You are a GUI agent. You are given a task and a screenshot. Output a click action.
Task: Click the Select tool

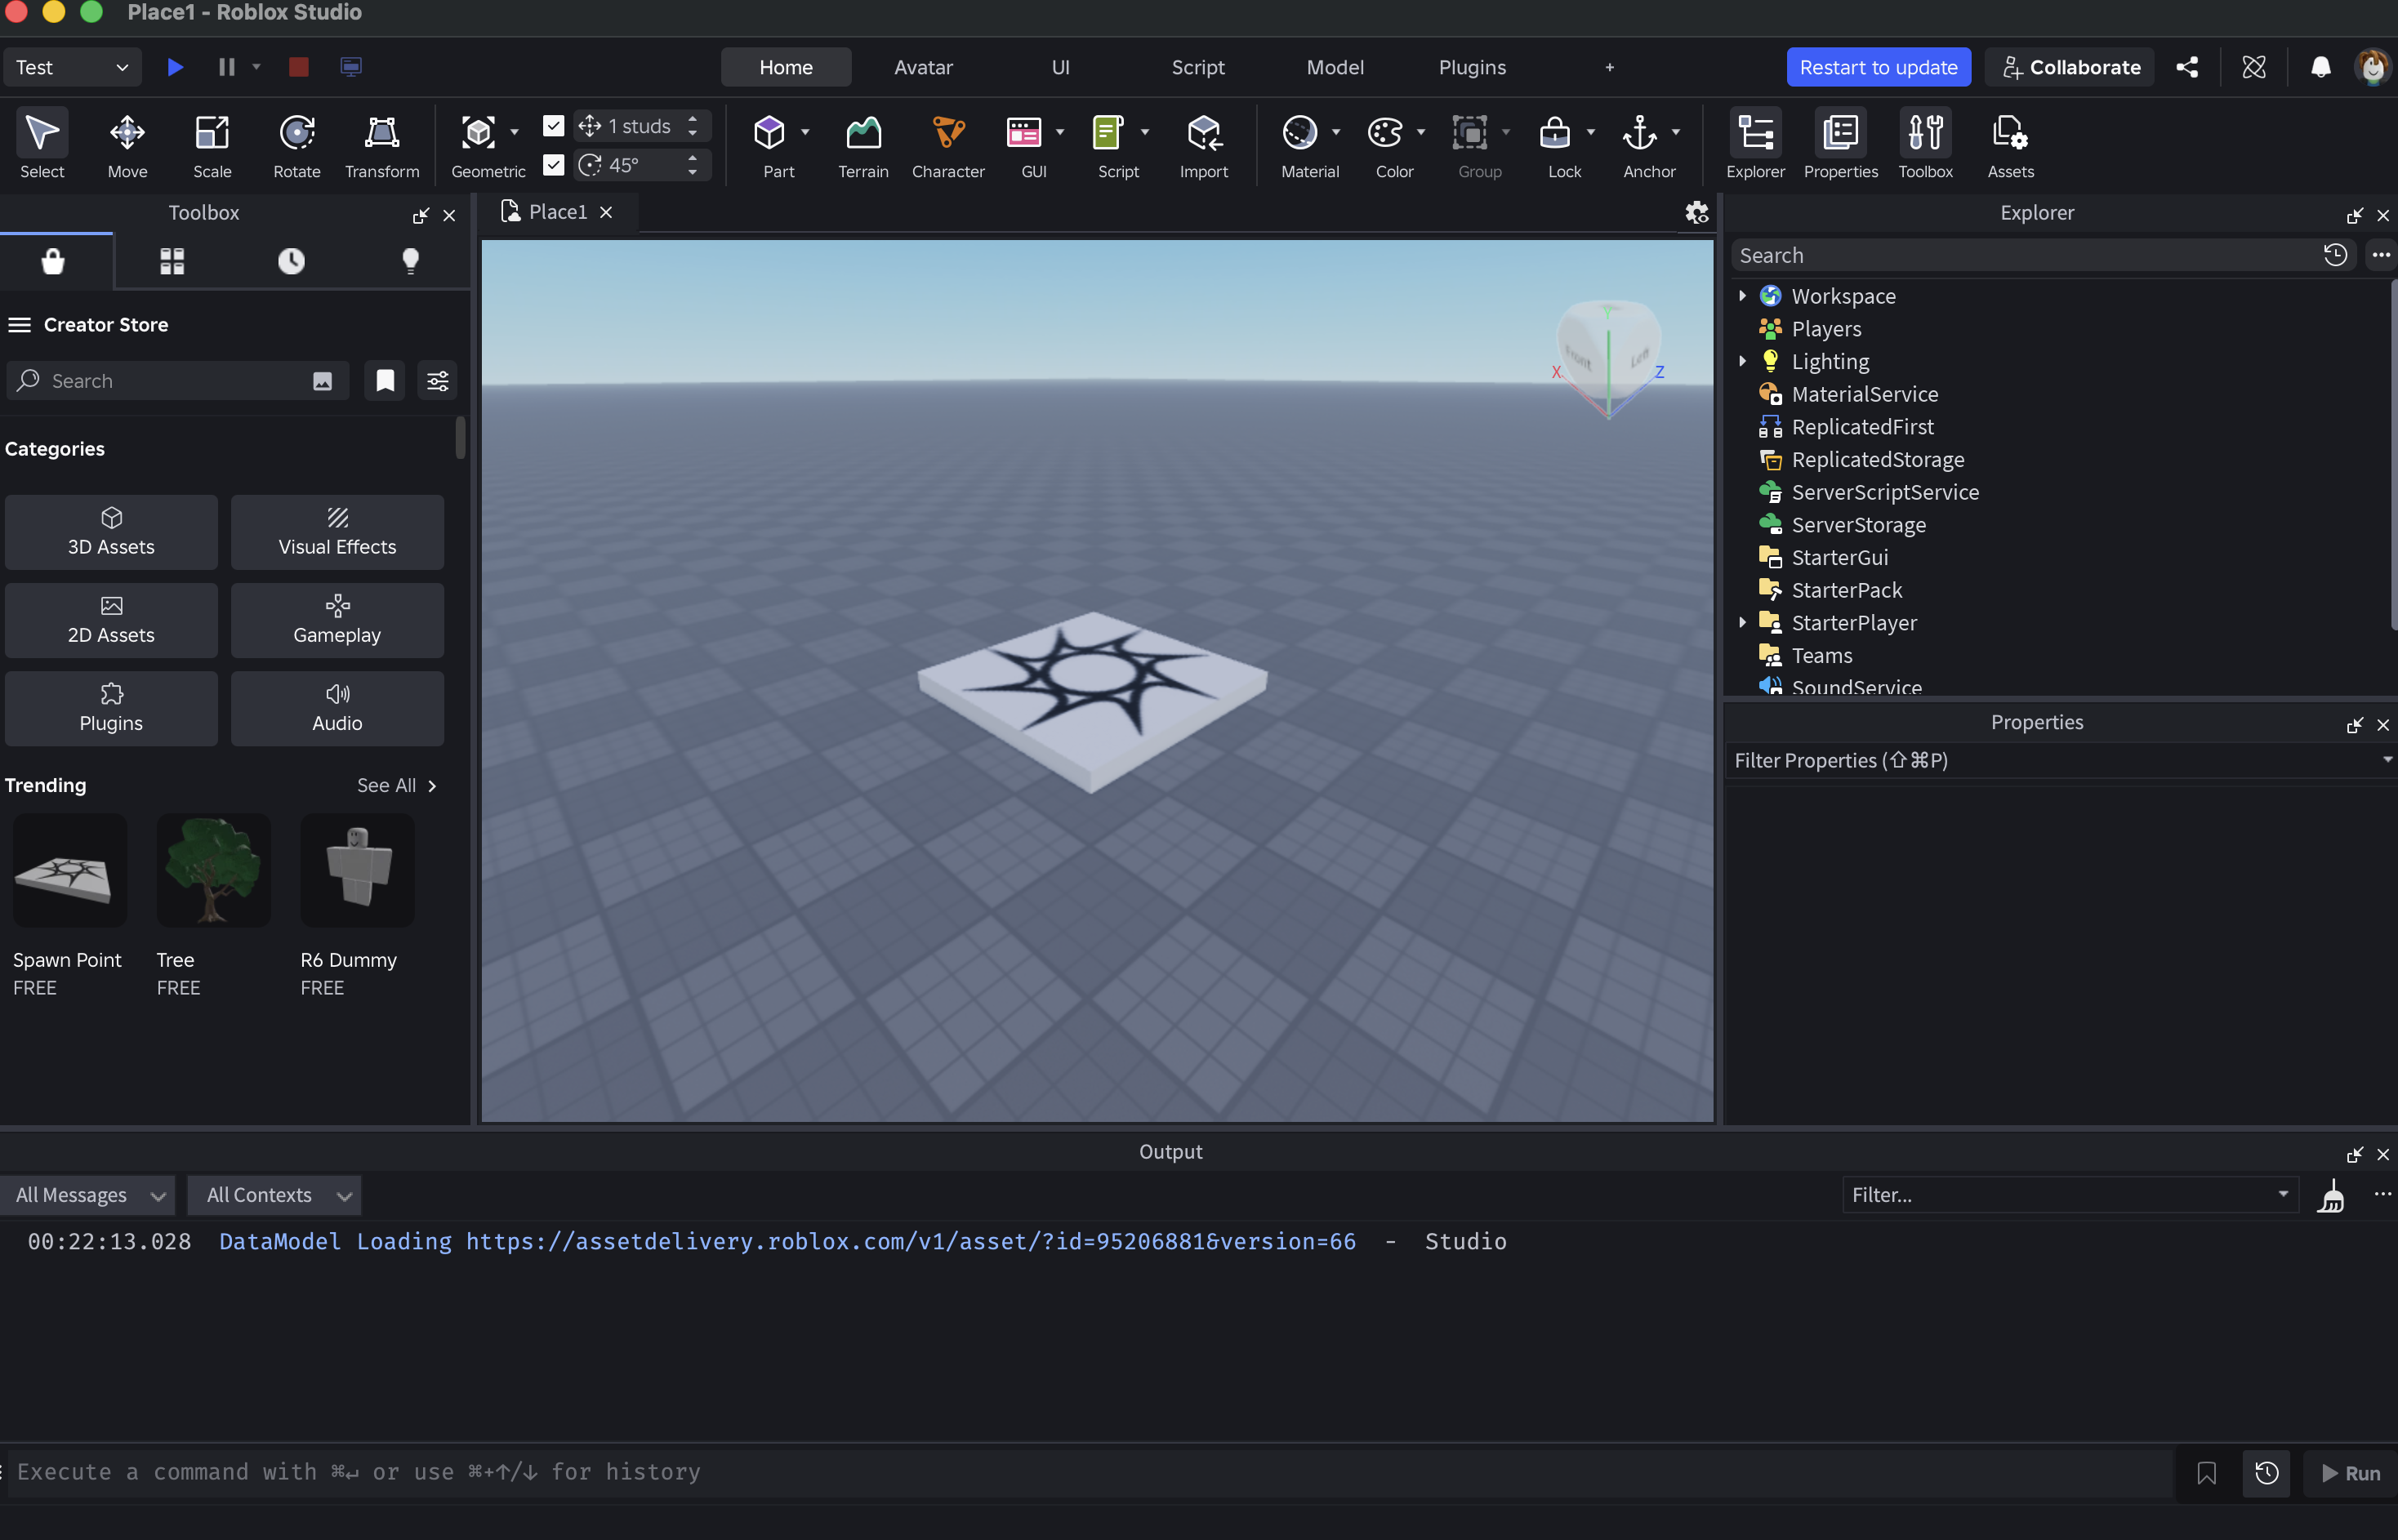(42, 144)
